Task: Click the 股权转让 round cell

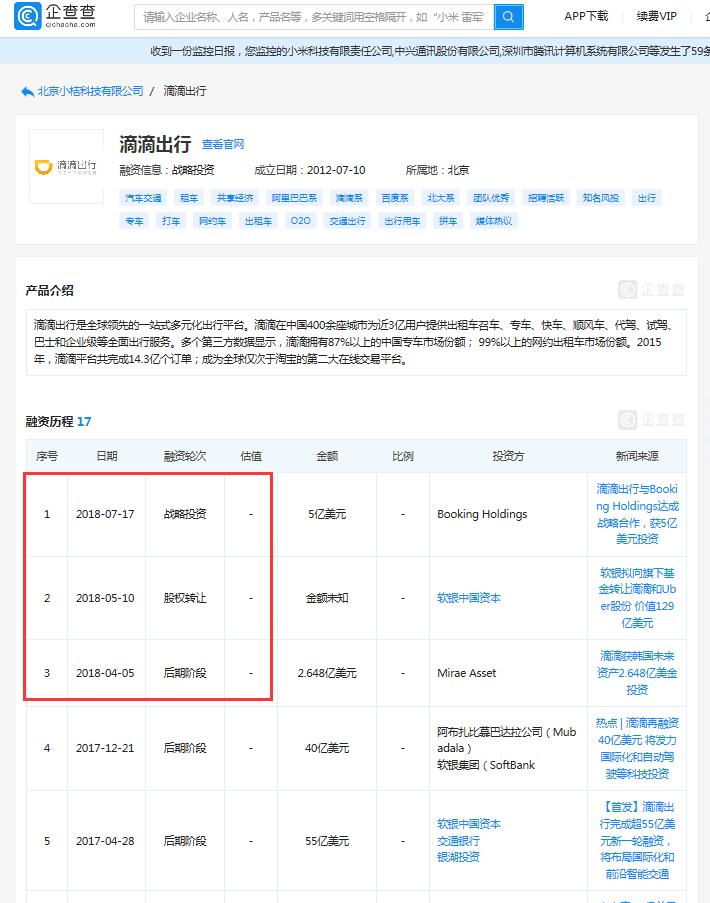Action: tap(185, 598)
